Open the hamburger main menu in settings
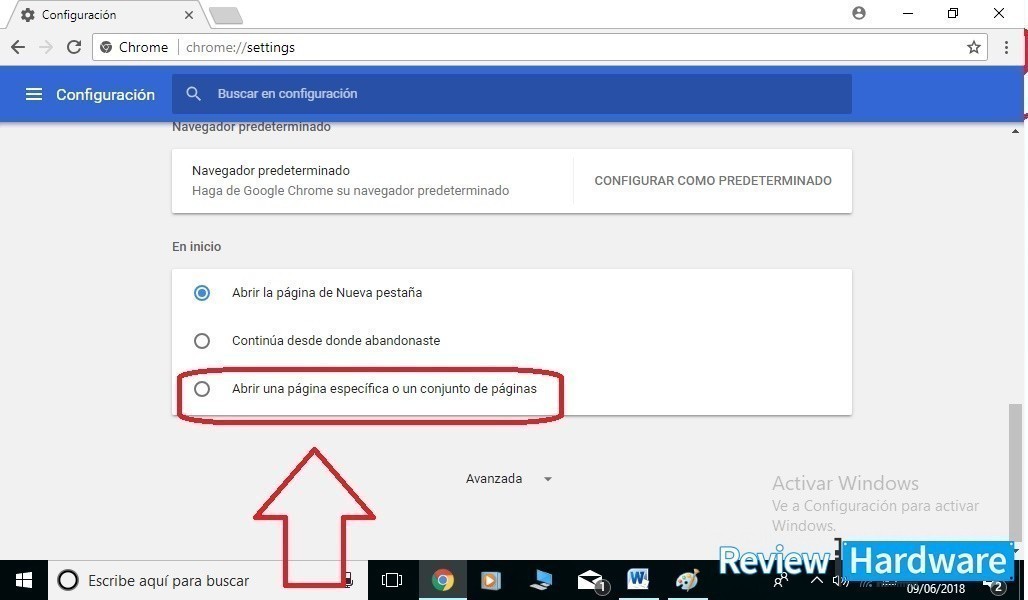 (33, 94)
